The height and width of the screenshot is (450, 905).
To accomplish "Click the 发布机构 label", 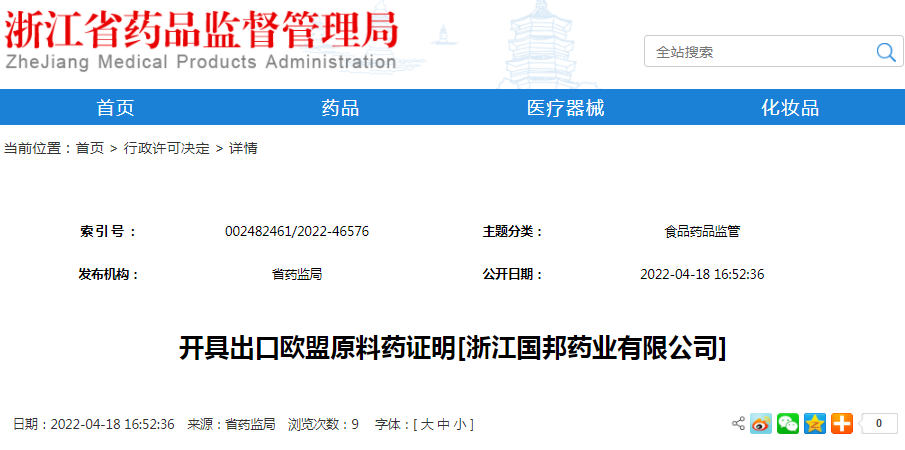I will click(109, 274).
